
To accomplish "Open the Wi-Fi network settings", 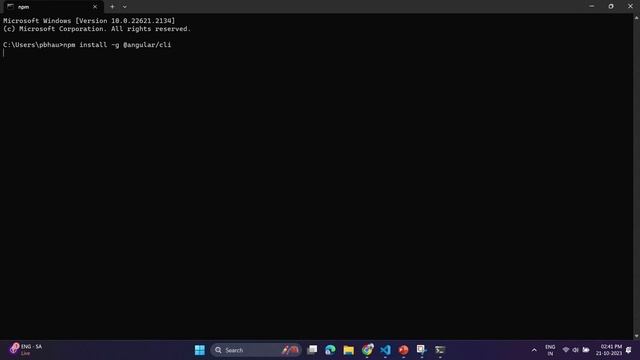I will (566, 350).
